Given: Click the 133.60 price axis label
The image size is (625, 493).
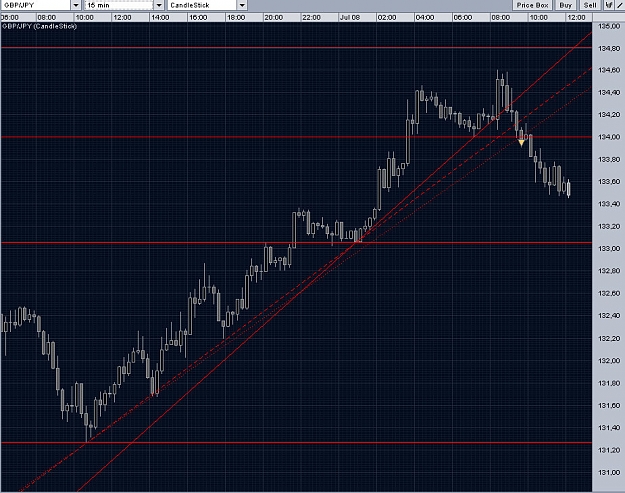Looking at the screenshot, I should click(x=609, y=182).
